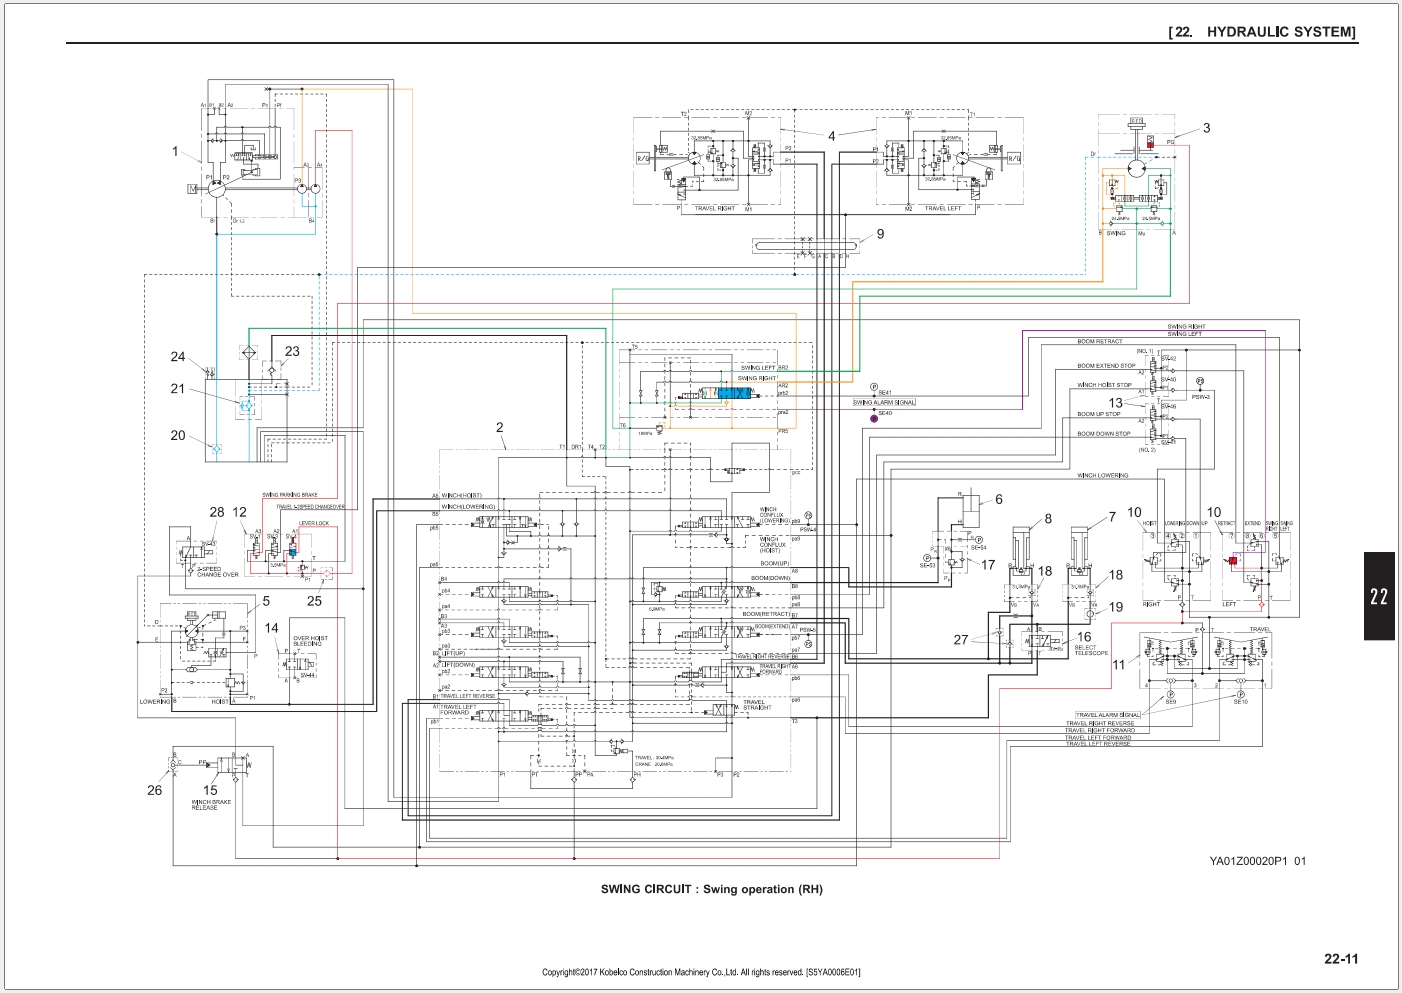Click the BOOM DOWN STOP label
Image resolution: width=1402 pixels, height=993 pixels.
tap(1103, 434)
